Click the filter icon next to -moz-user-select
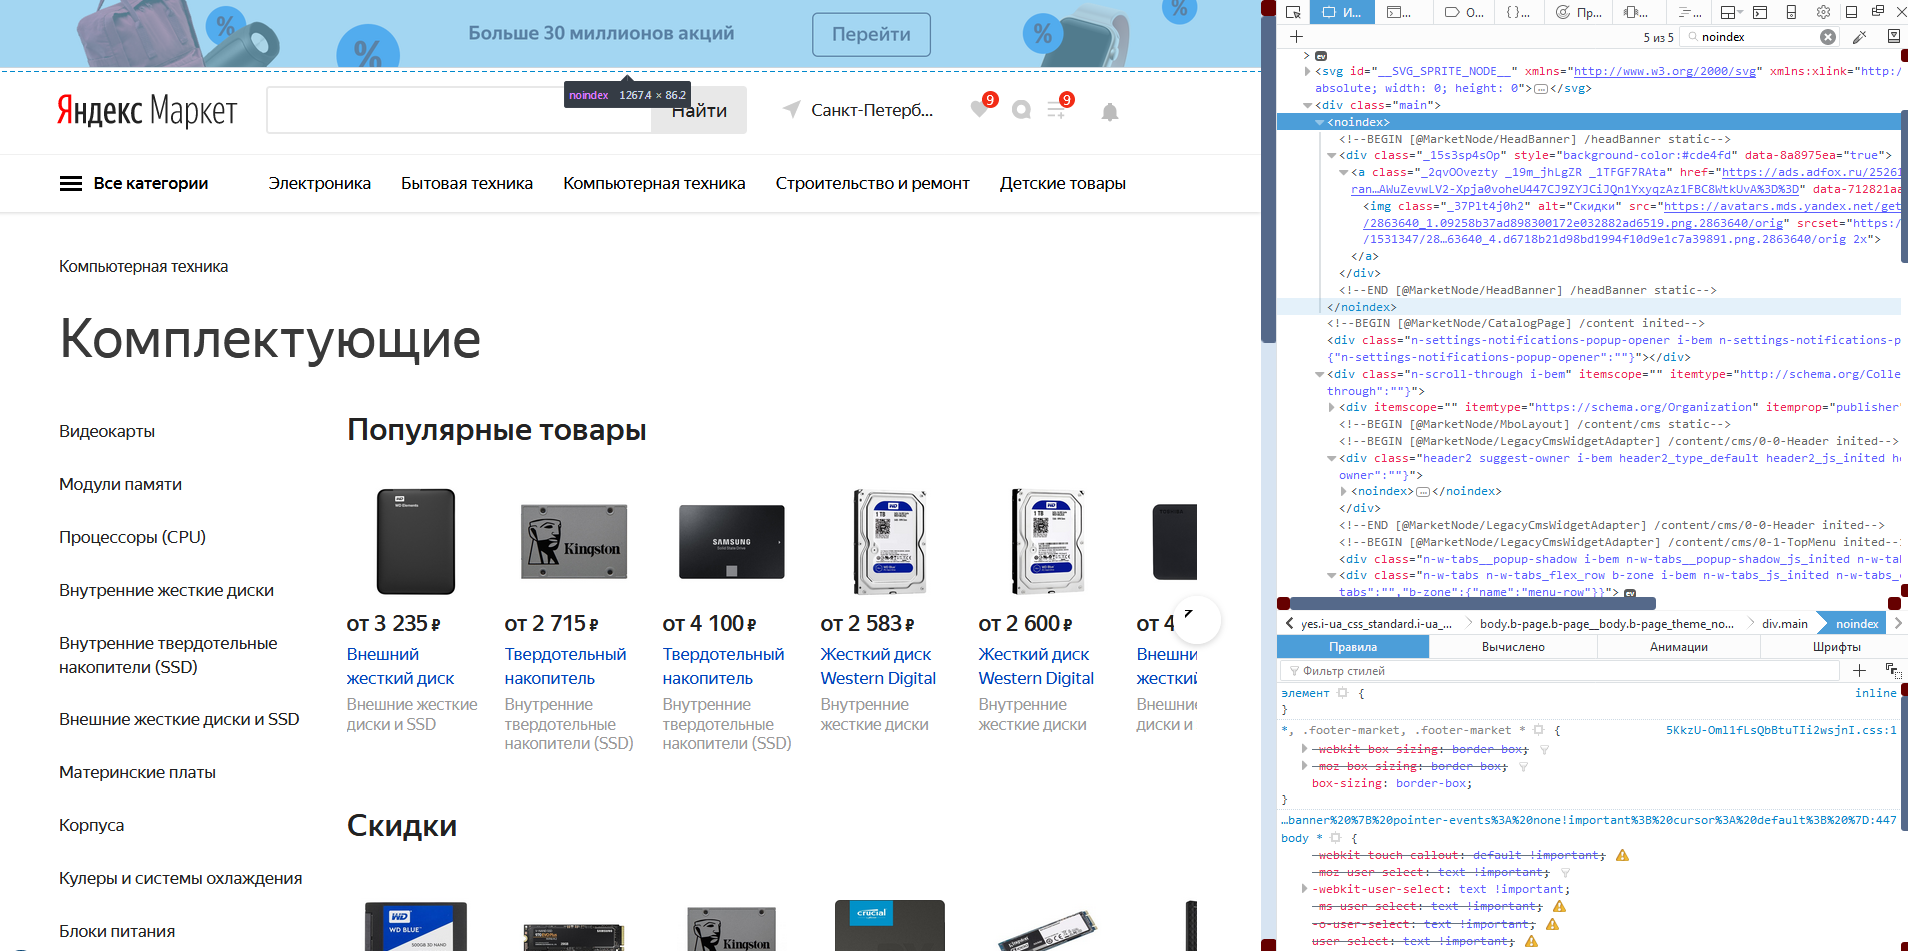Image resolution: width=1908 pixels, height=951 pixels. (x=1565, y=872)
